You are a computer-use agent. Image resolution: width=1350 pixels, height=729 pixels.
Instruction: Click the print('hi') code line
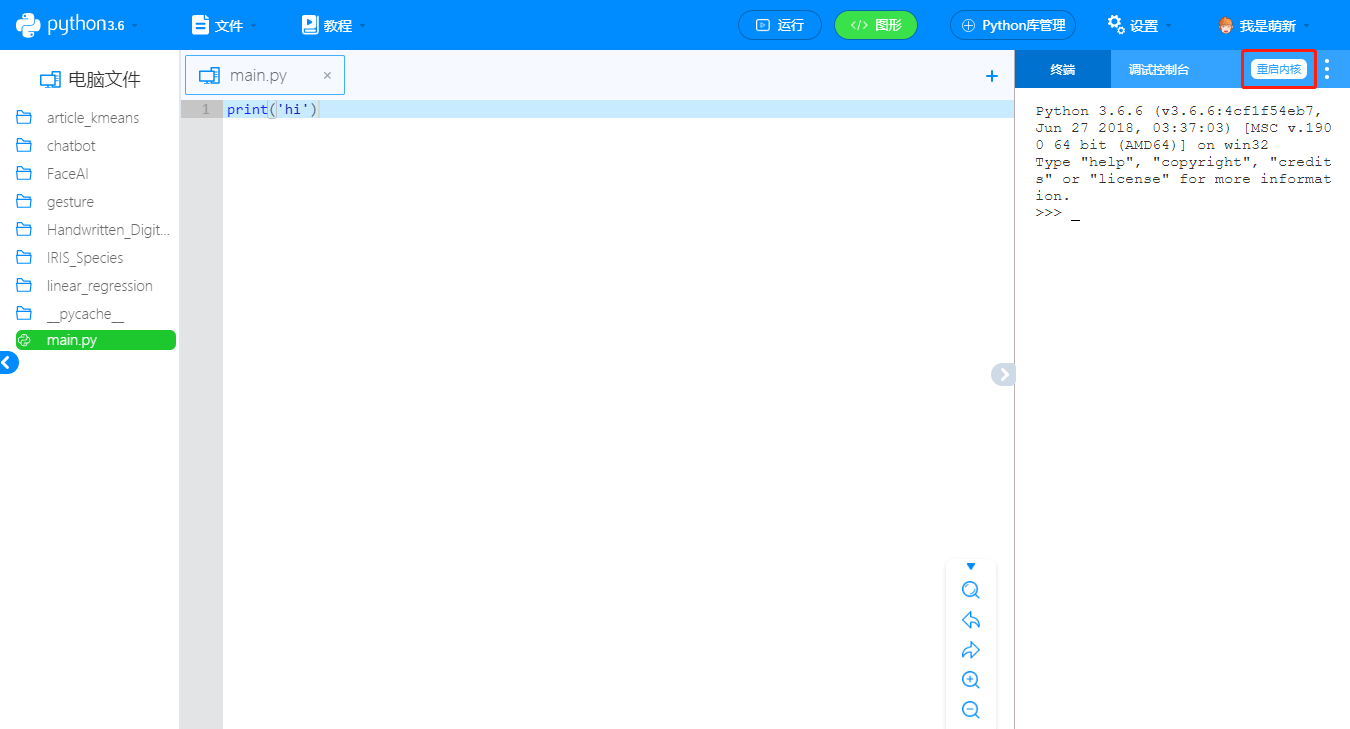pyautogui.click(x=272, y=109)
